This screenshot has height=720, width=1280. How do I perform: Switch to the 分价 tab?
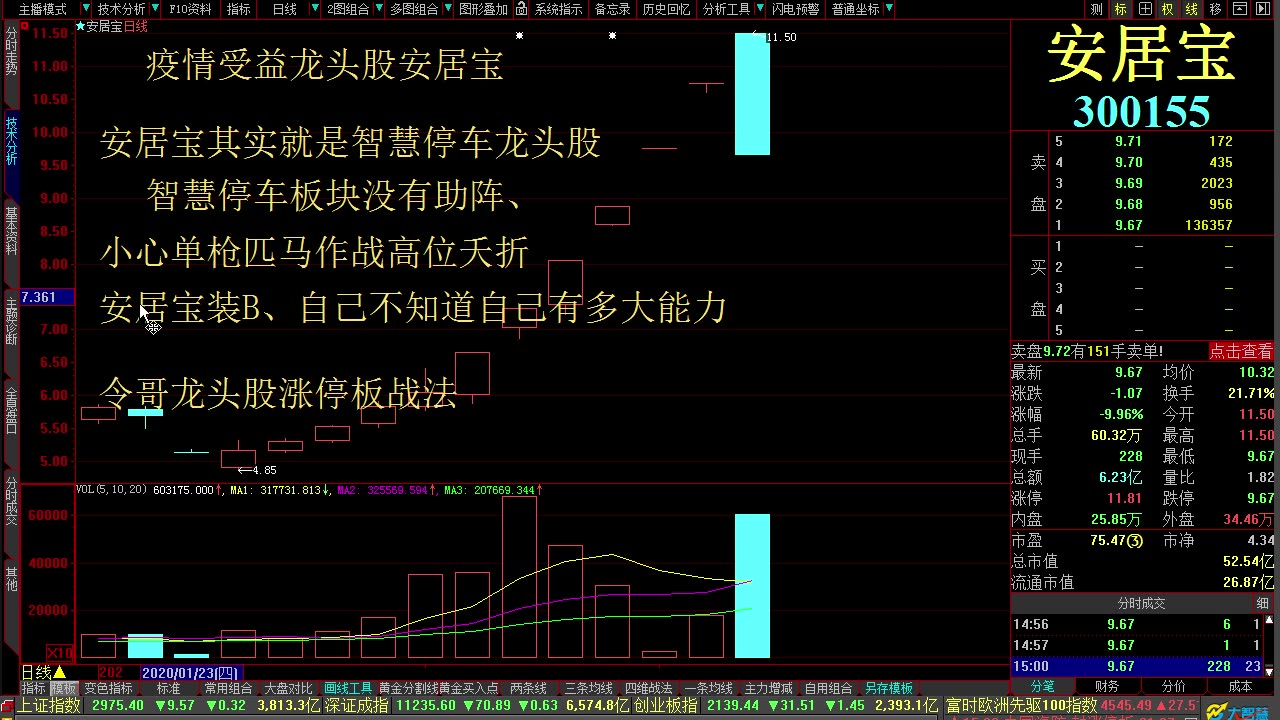point(1173,686)
